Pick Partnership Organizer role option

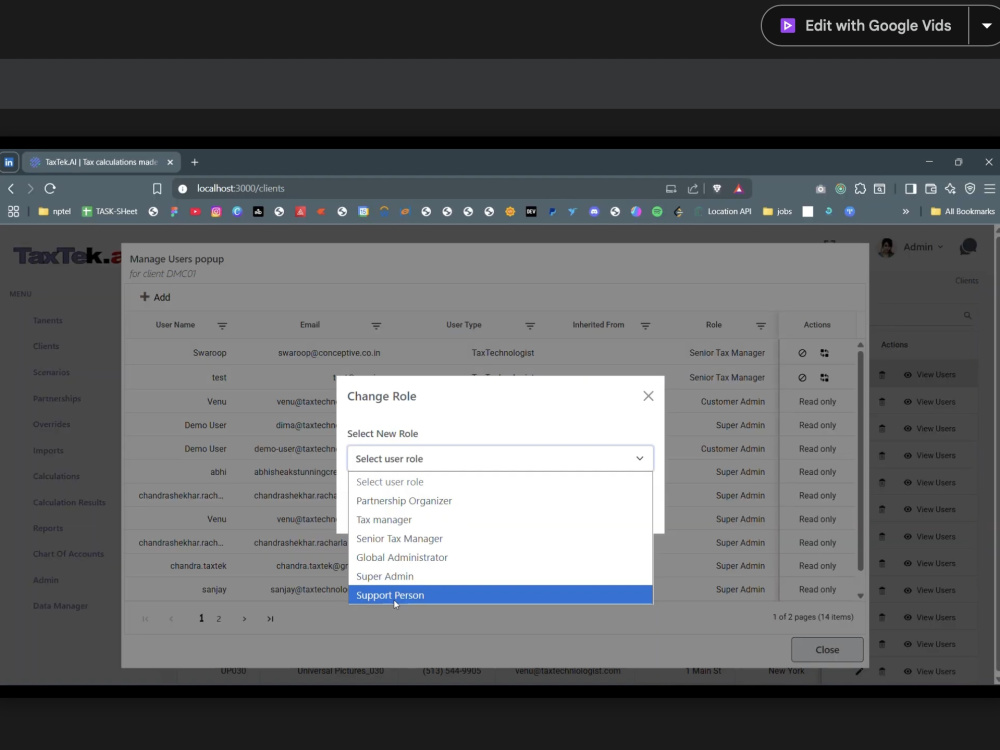tap(500, 501)
